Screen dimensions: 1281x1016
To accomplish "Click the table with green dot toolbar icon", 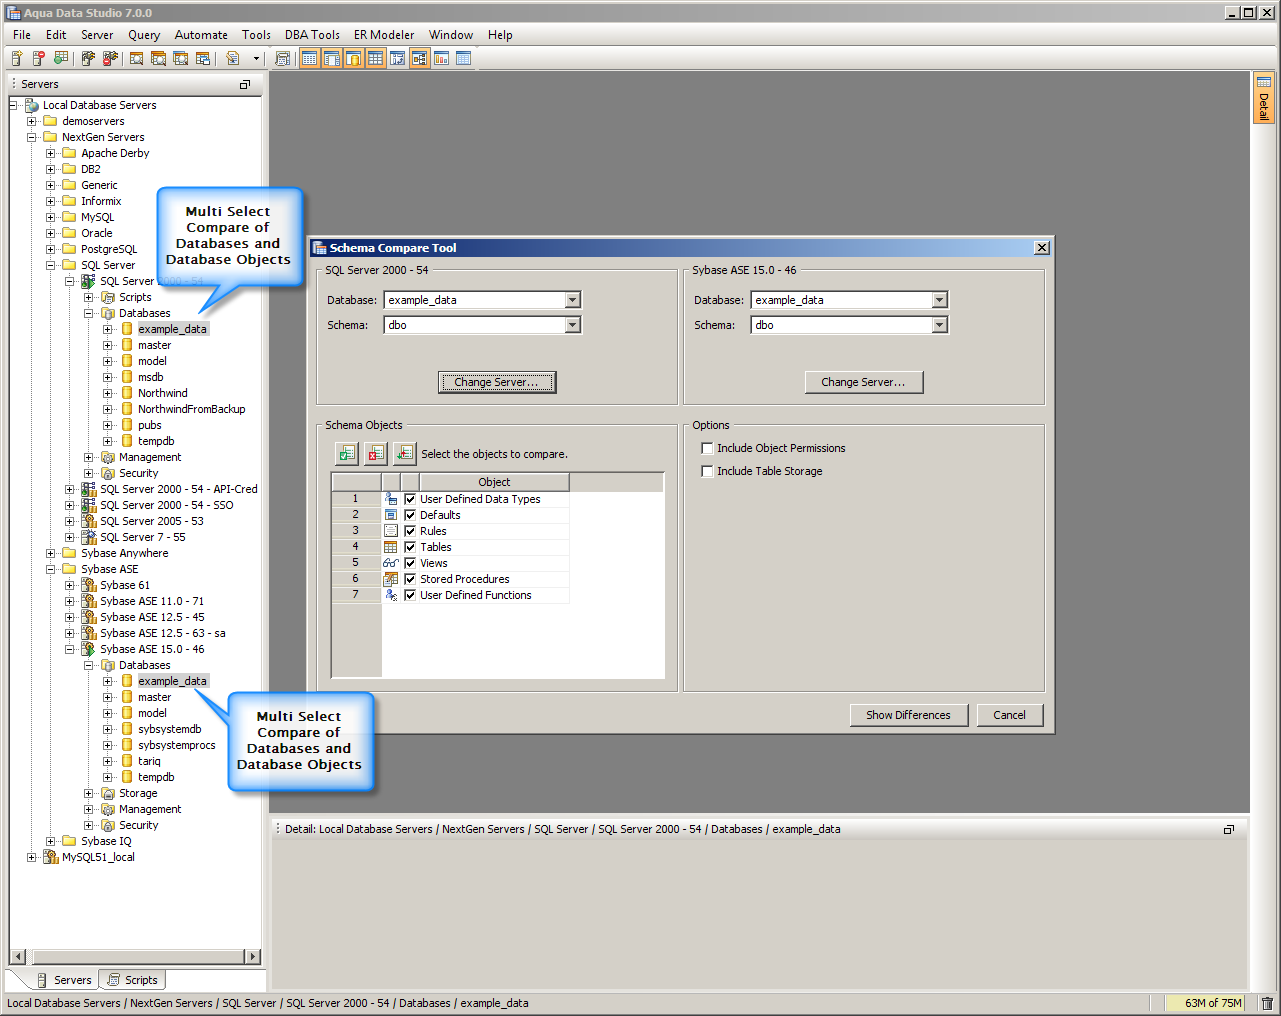I will (x=61, y=59).
